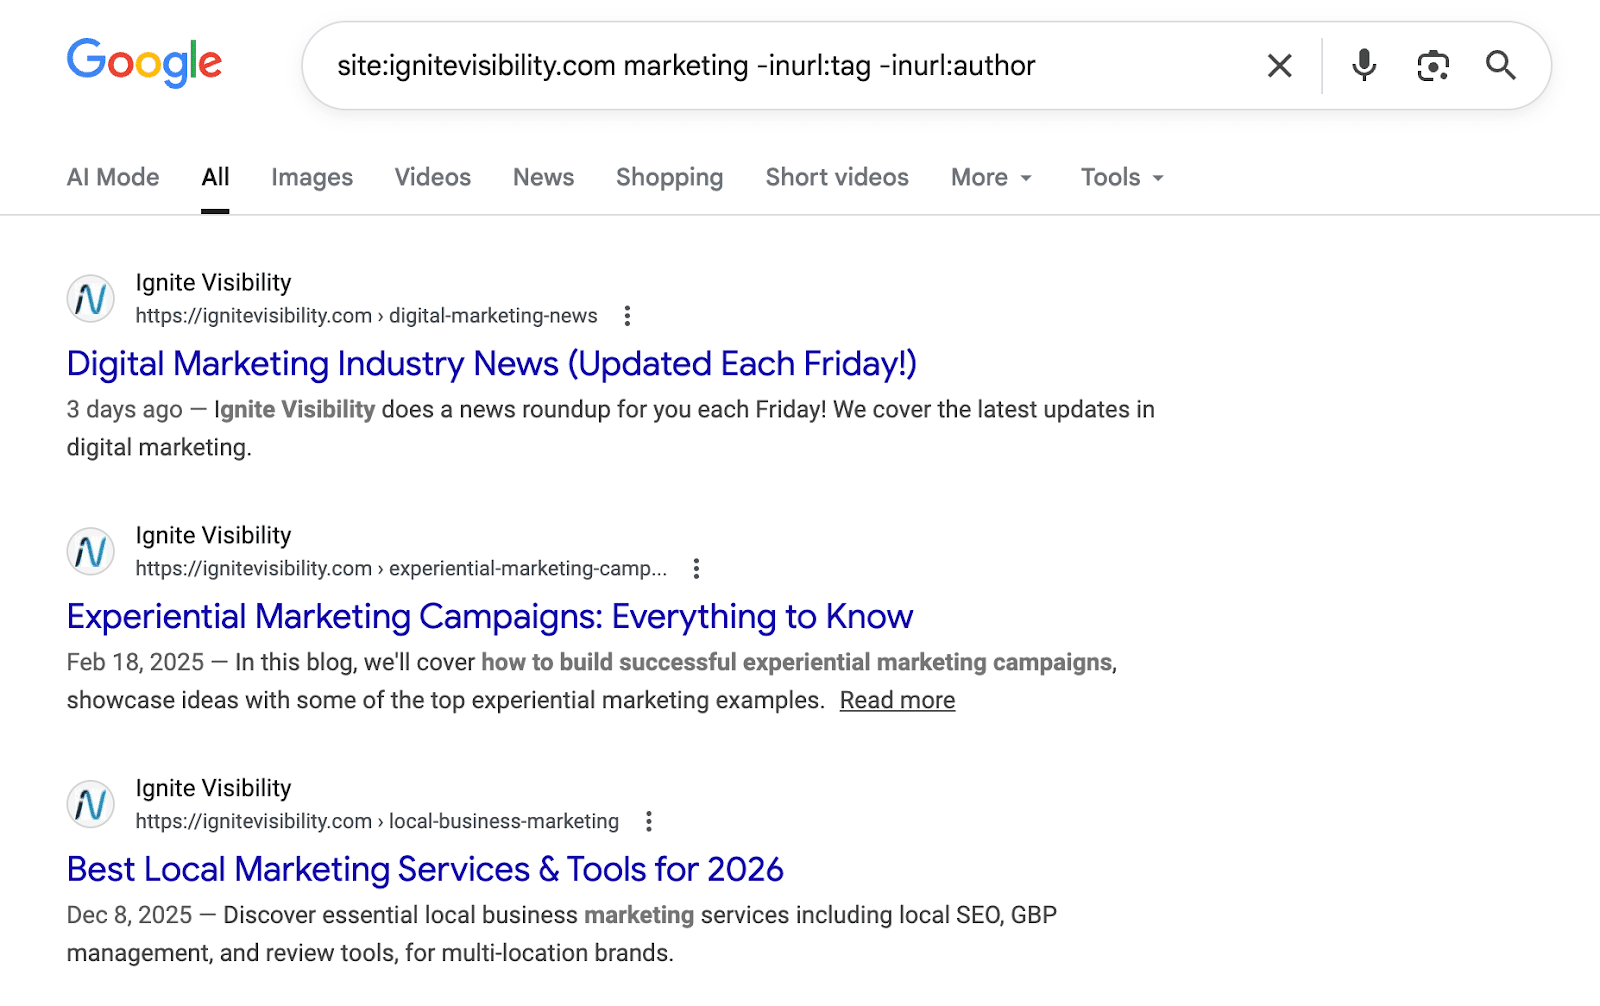Switch to AI Mode
Image resolution: width=1600 pixels, height=1006 pixels.
(x=112, y=177)
